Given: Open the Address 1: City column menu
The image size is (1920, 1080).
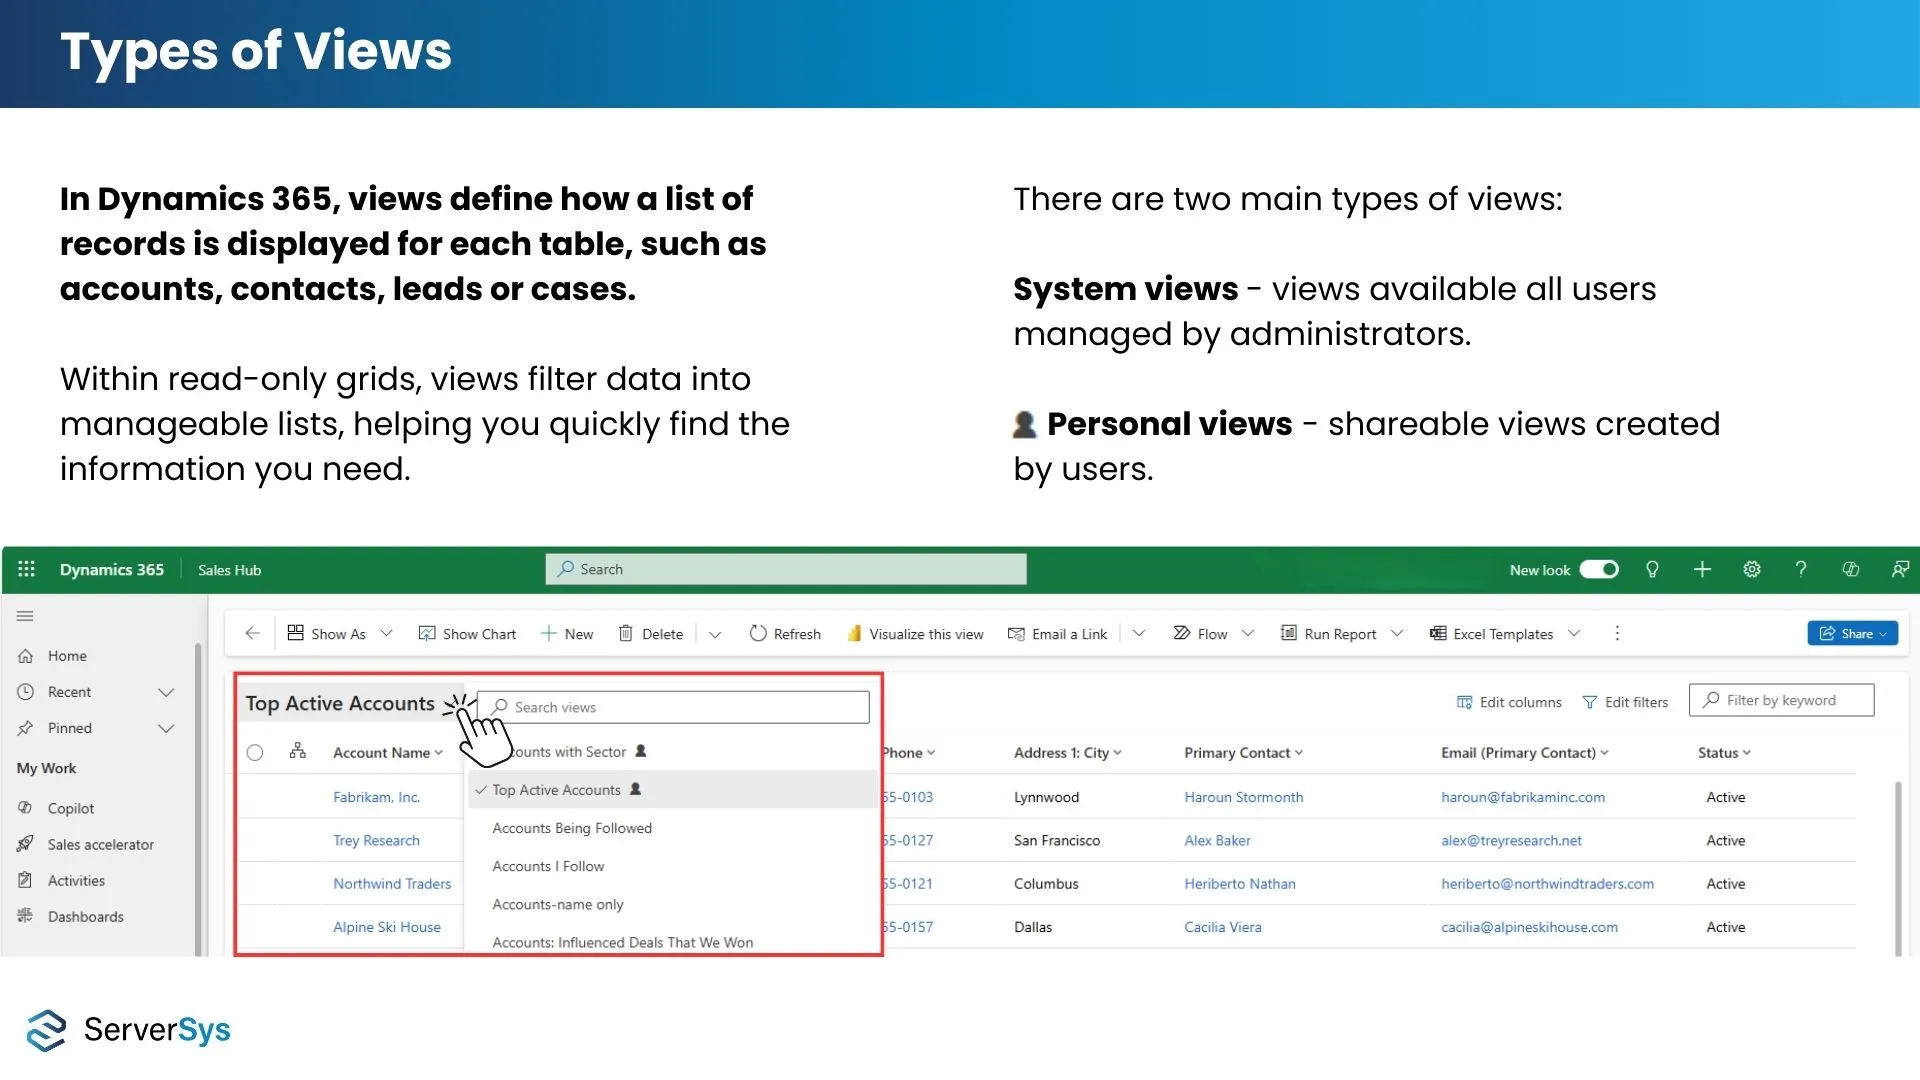Looking at the screenshot, I should point(1067,753).
